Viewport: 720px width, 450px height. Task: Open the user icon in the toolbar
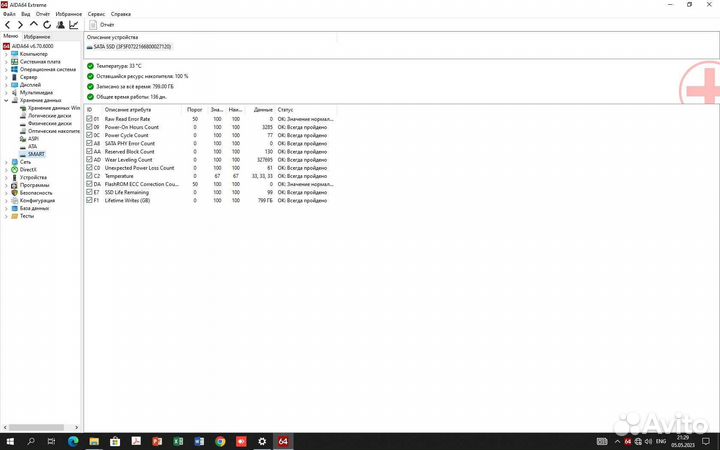point(60,25)
